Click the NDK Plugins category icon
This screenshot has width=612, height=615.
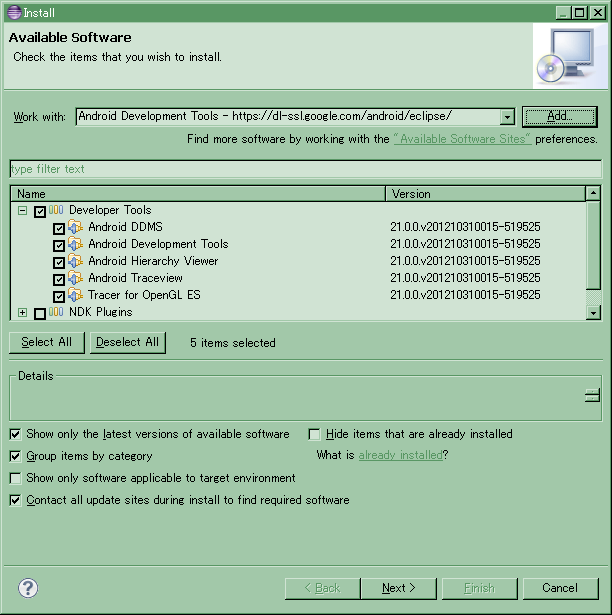[56, 312]
